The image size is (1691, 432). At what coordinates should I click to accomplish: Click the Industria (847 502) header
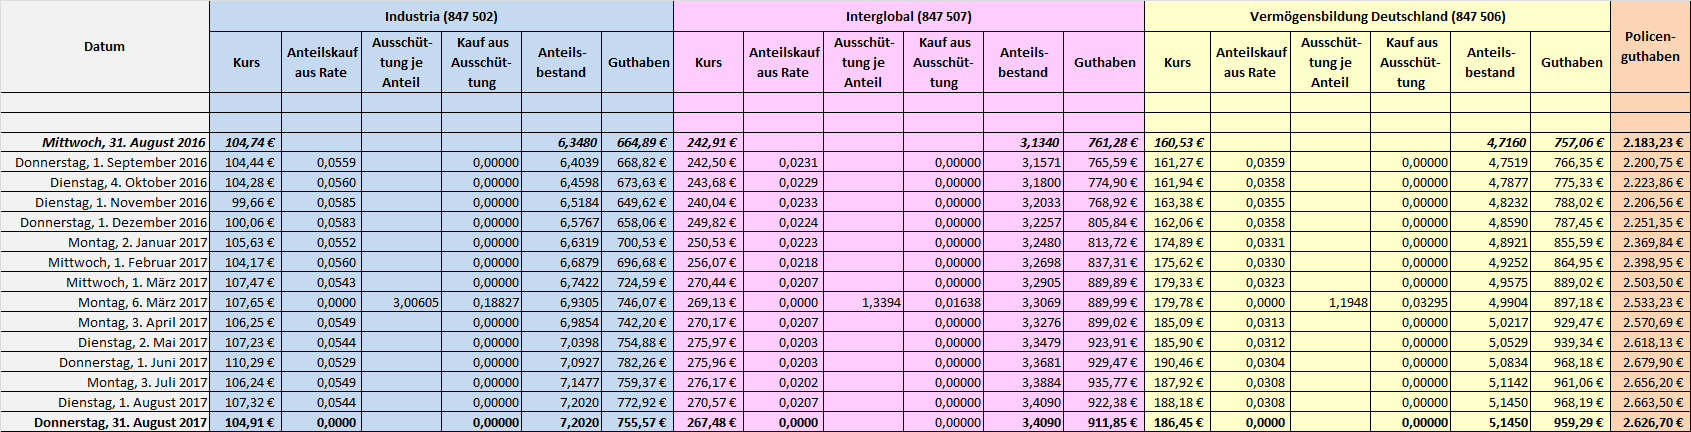click(x=441, y=17)
